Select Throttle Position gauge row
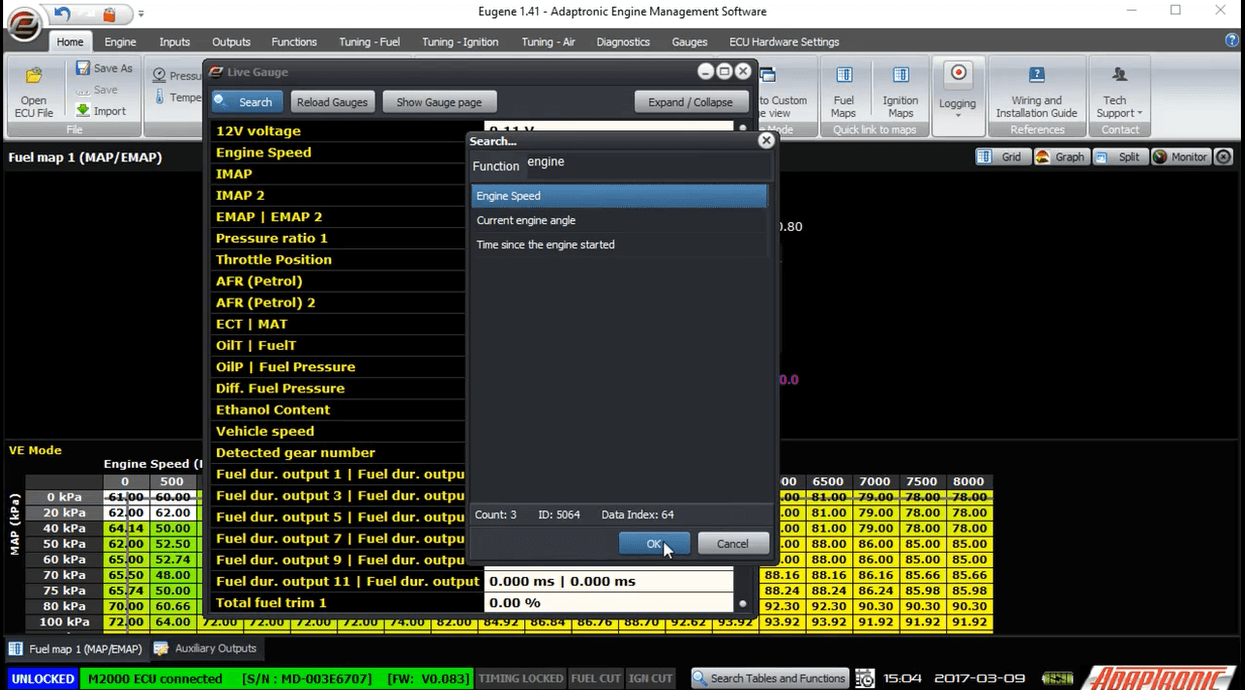1245x690 pixels. tap(340, 259)
